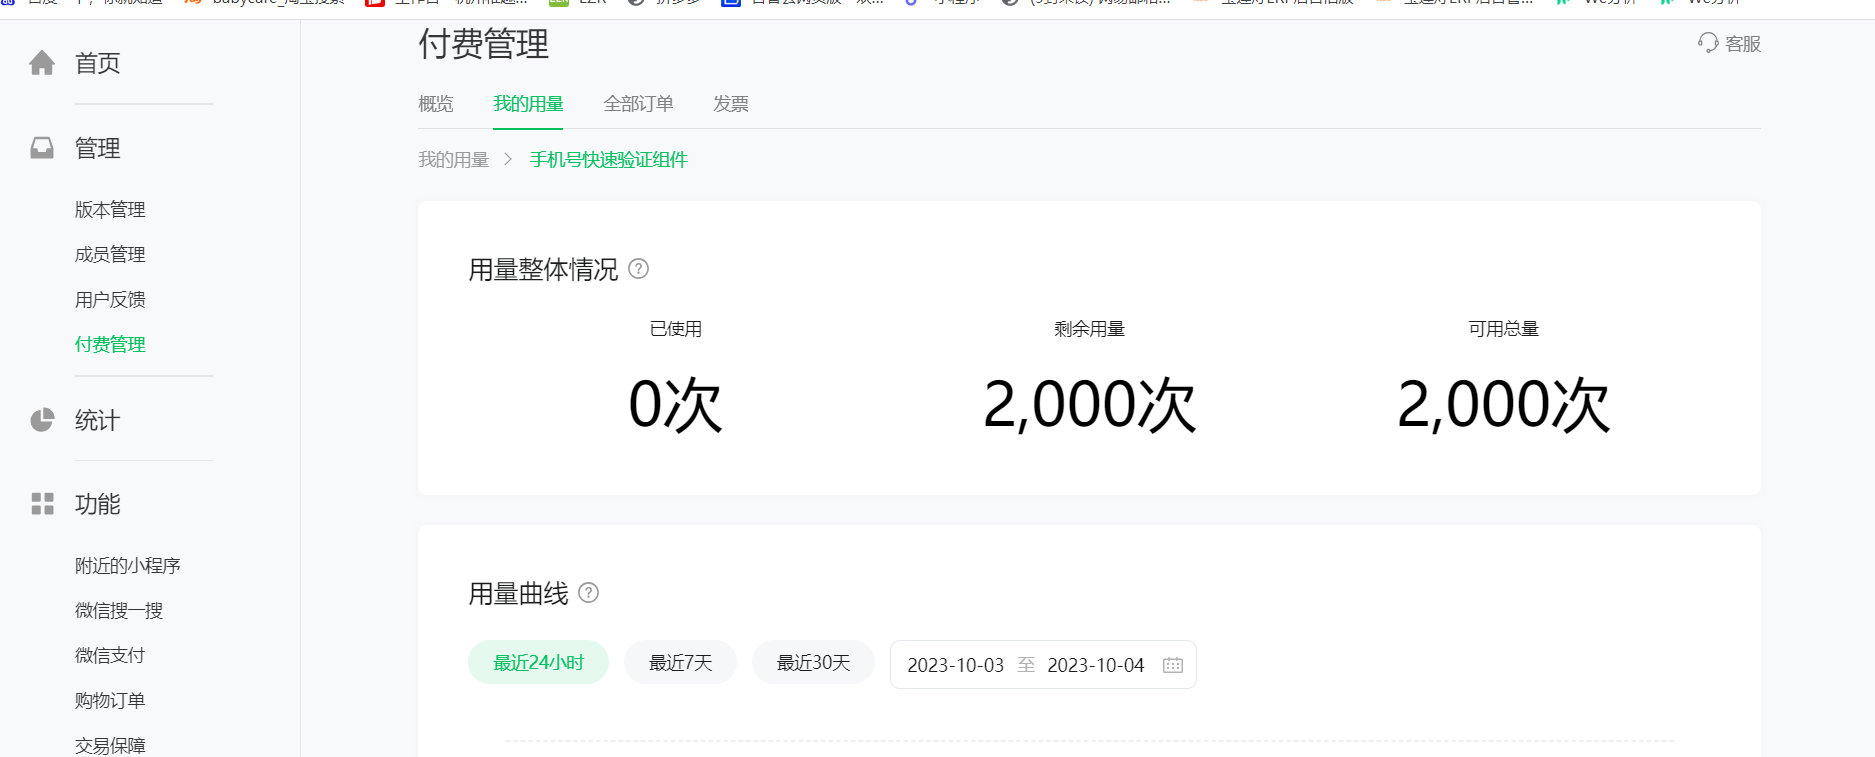Click the start date 2023-10-03 field
Screen dimensions: 1875x757
955,665
